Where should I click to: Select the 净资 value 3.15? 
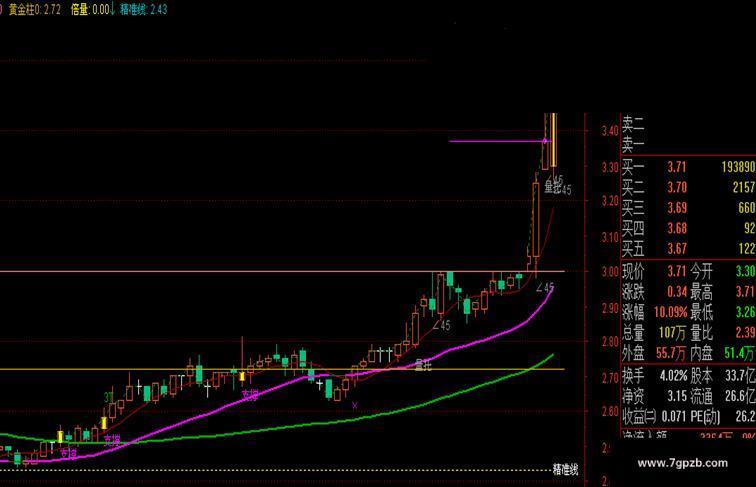(x=677, y=396)
